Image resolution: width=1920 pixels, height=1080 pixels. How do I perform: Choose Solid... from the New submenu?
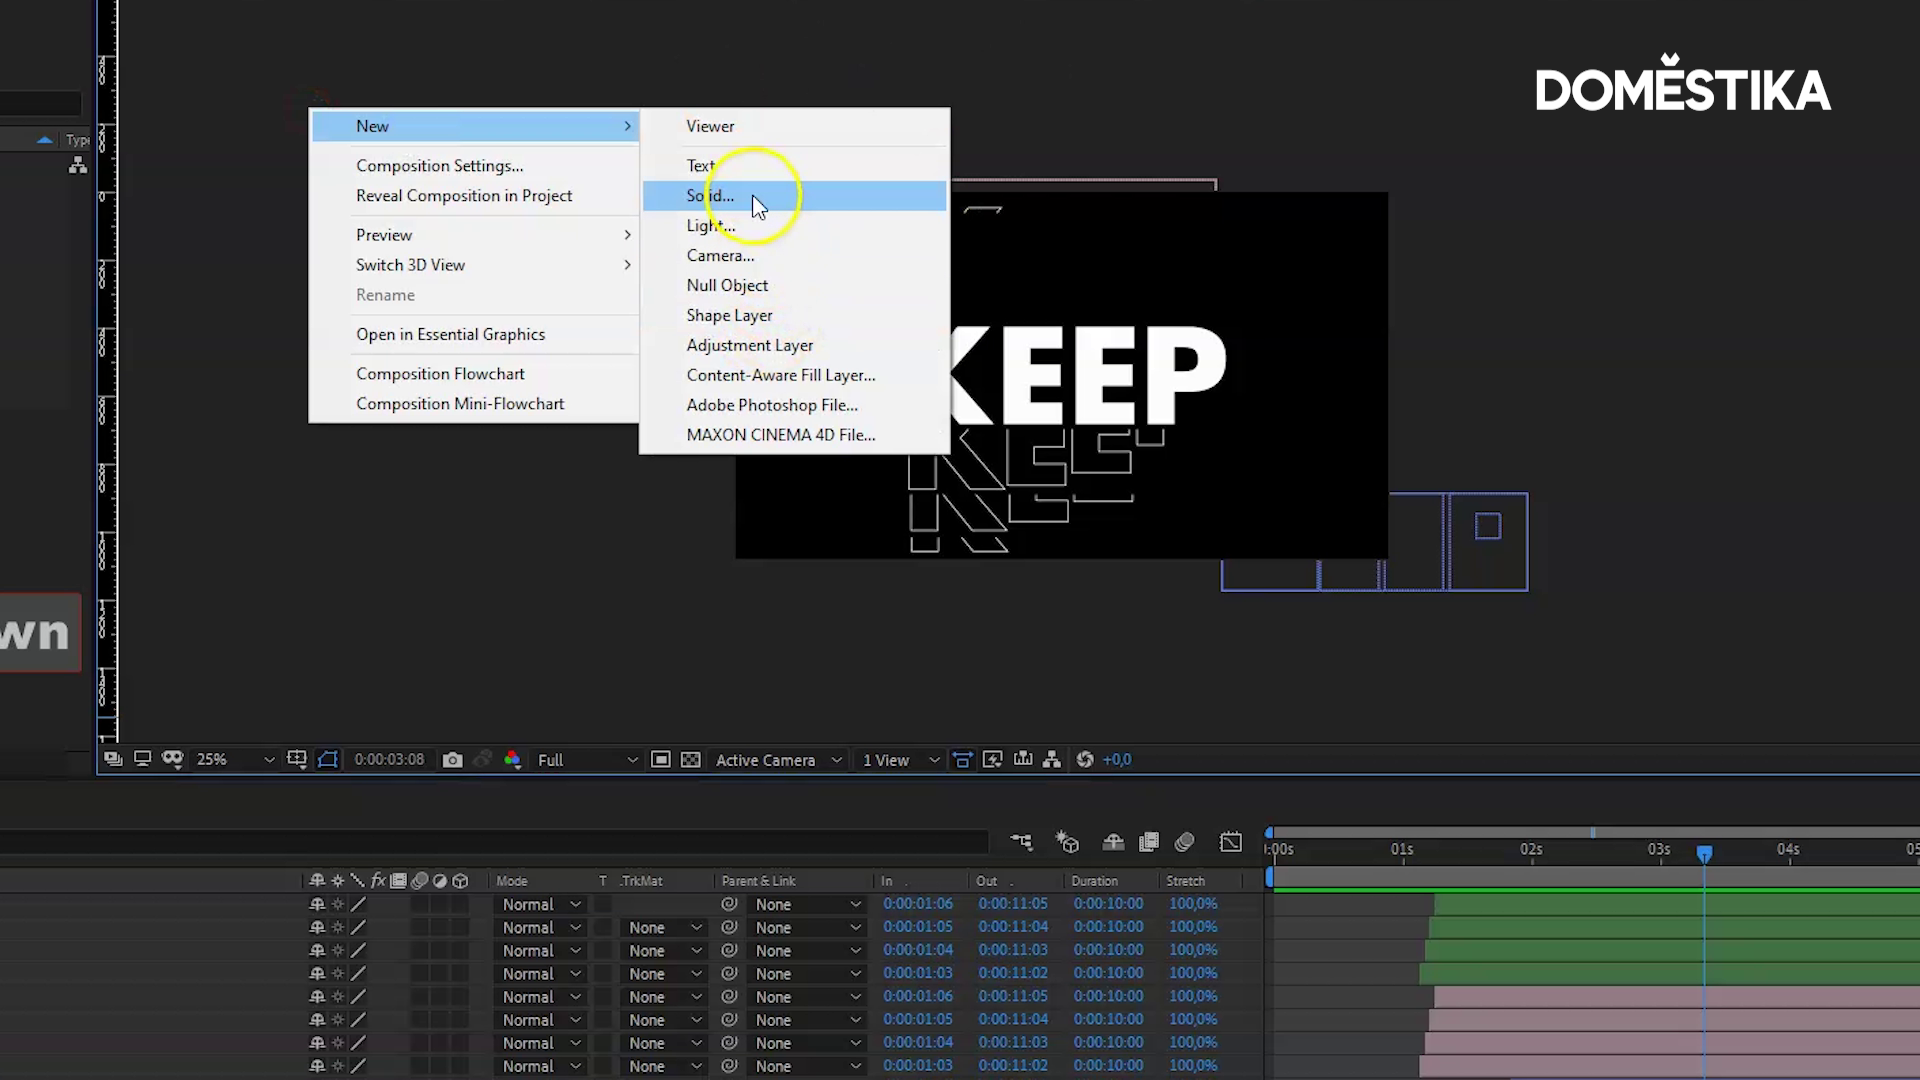[x=794, y=196]
